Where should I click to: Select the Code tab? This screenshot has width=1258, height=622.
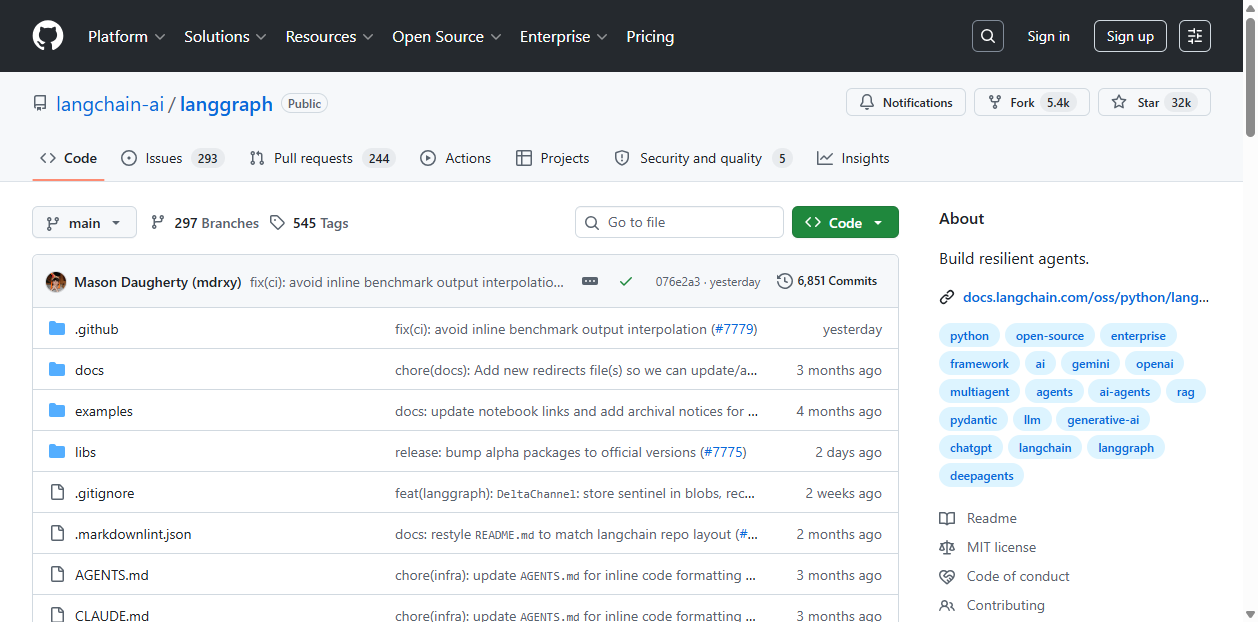click(x=68, y=158)
